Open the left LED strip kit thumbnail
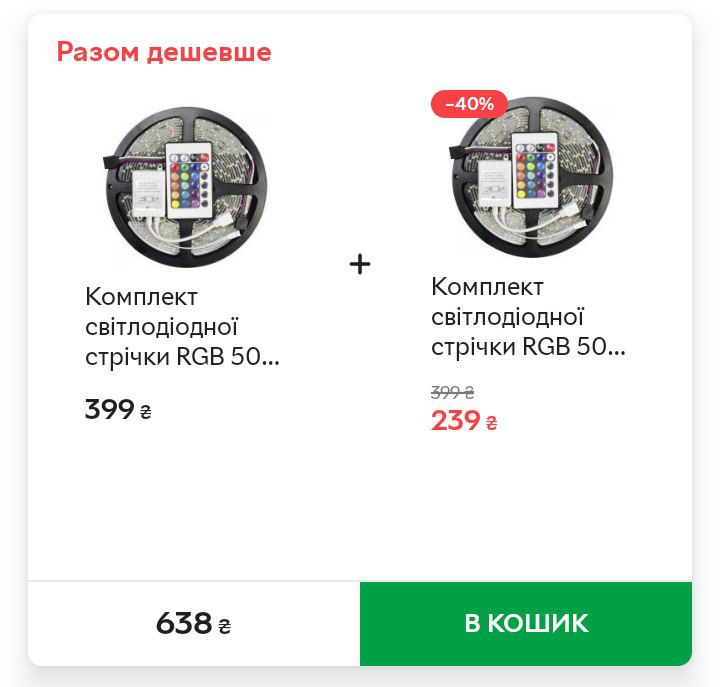The width and height of the screenshot is (720, 687). (x=186, y=187)
